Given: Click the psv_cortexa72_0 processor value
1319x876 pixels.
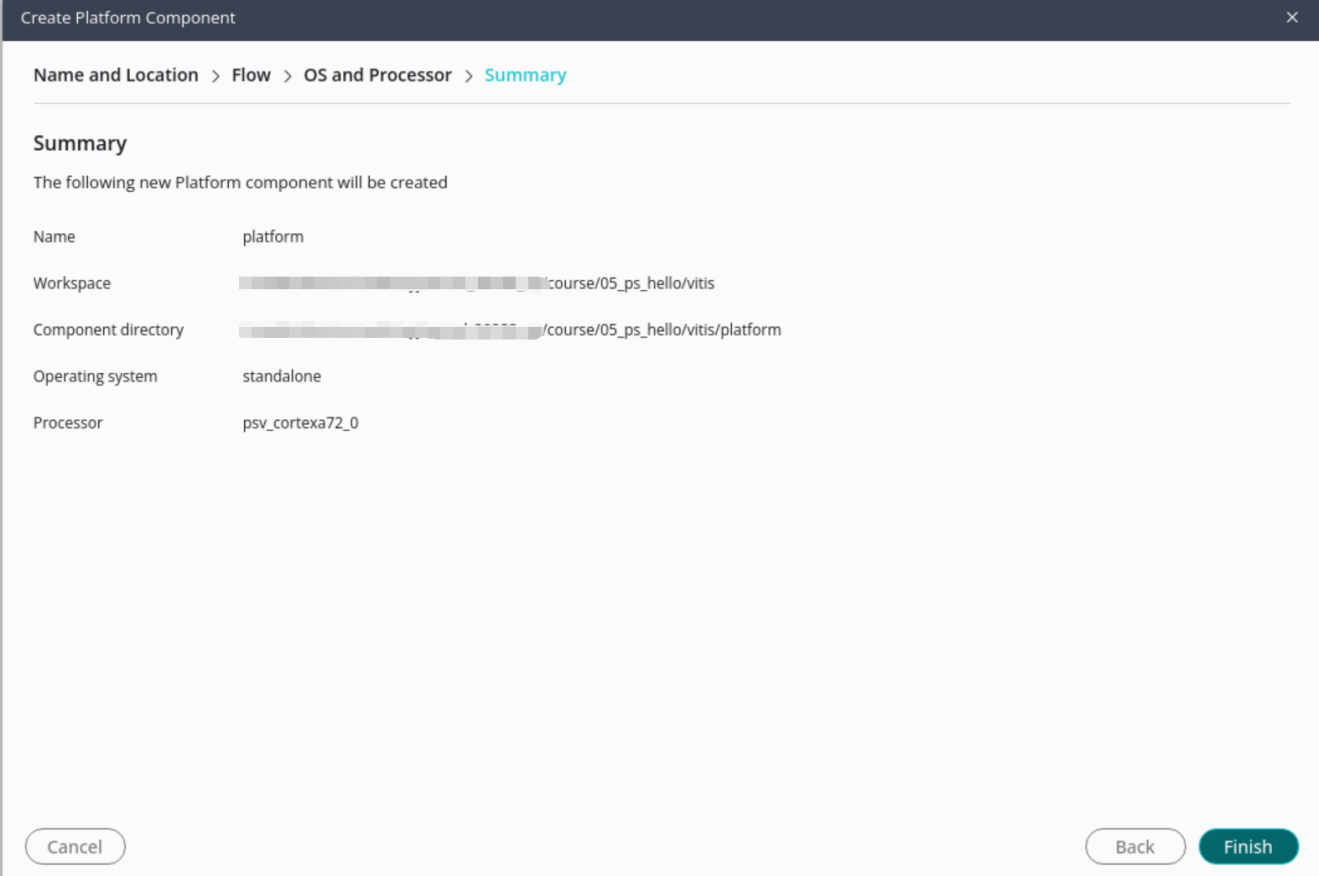Looking at the screenshot, I should click(300, 423).
